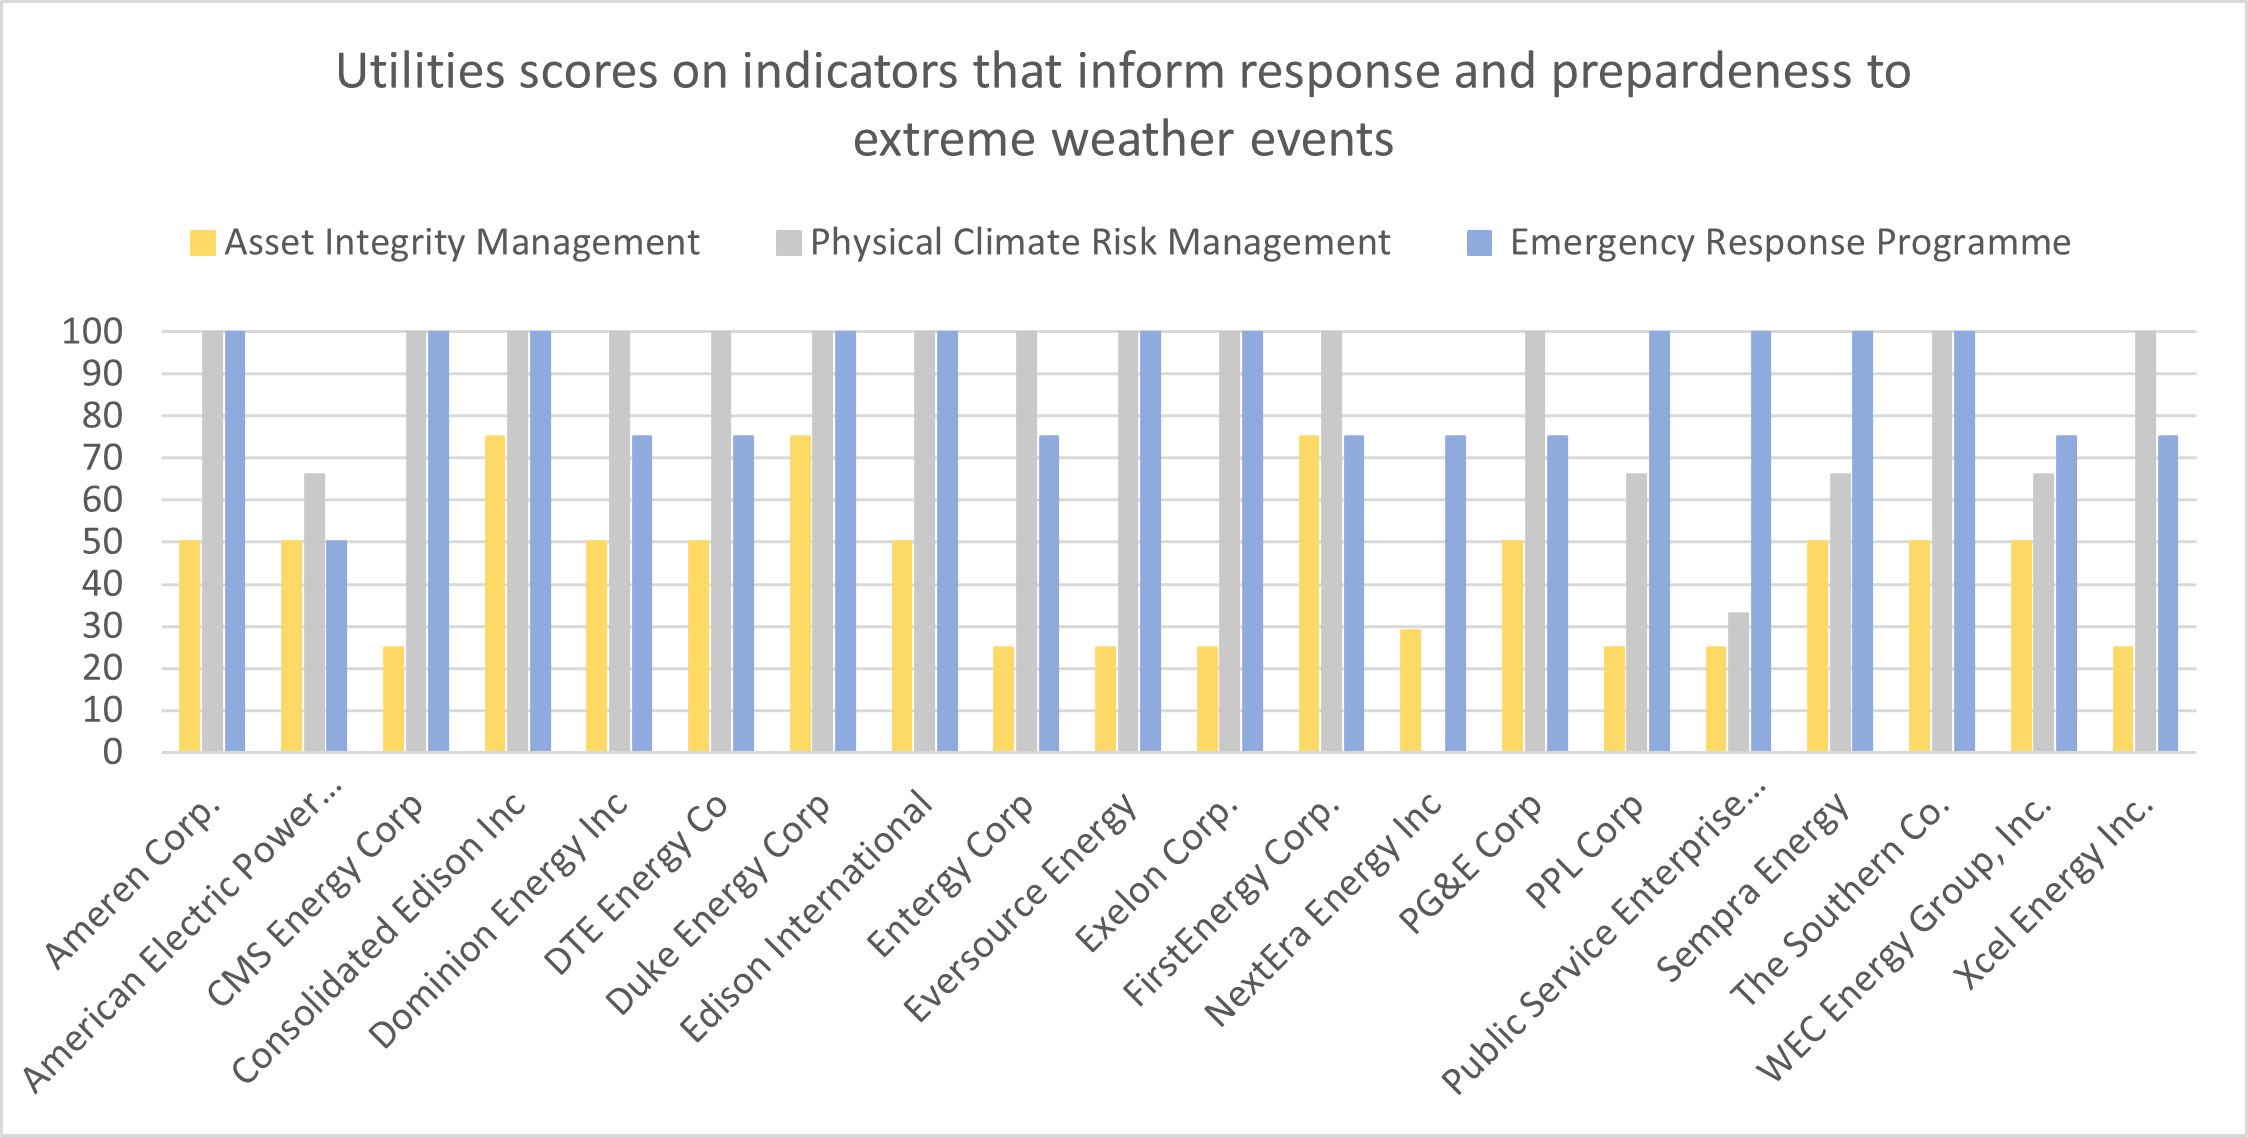Select the Asset Integrity Management legend label
The height and width of the screenshot is (1137, 2248).
point(461,243)
